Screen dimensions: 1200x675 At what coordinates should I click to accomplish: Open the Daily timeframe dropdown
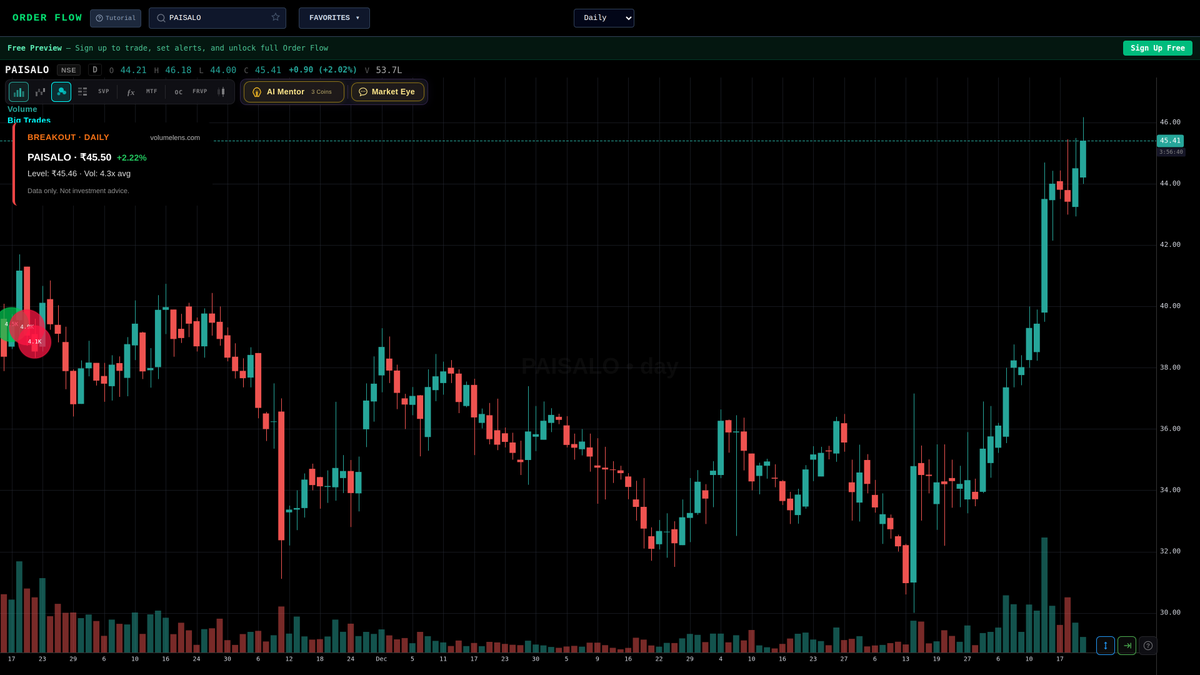tap(603, 17)
